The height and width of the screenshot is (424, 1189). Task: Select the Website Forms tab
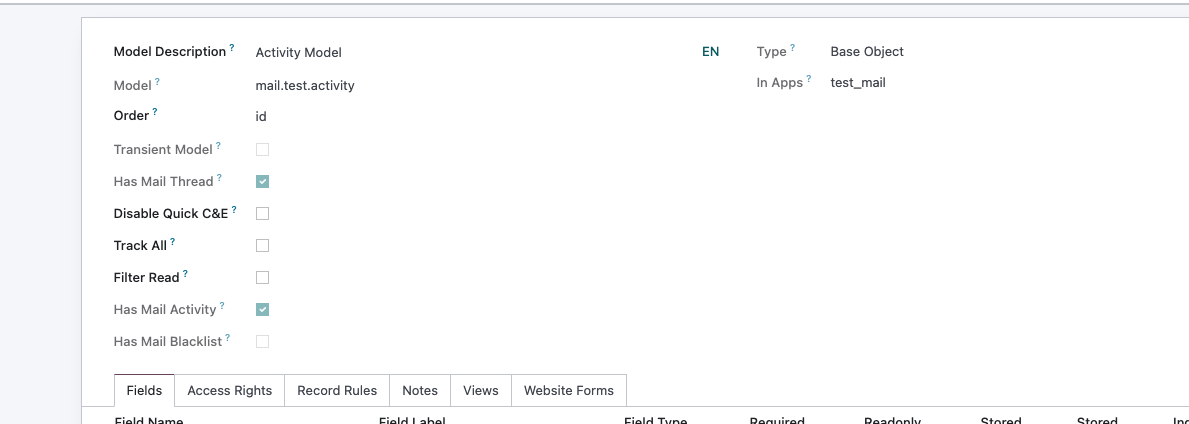569,391
